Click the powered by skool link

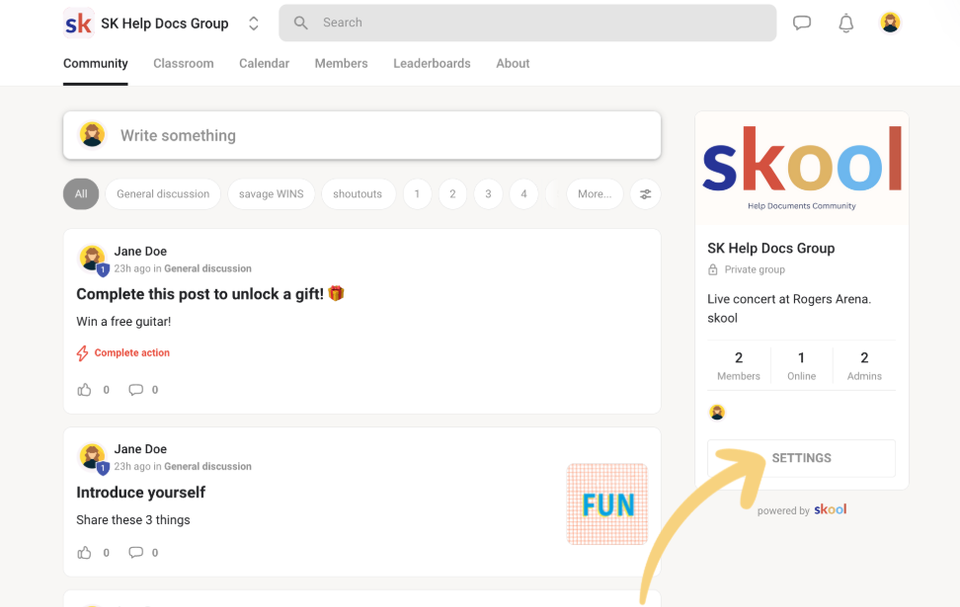(x=801, y=510)
